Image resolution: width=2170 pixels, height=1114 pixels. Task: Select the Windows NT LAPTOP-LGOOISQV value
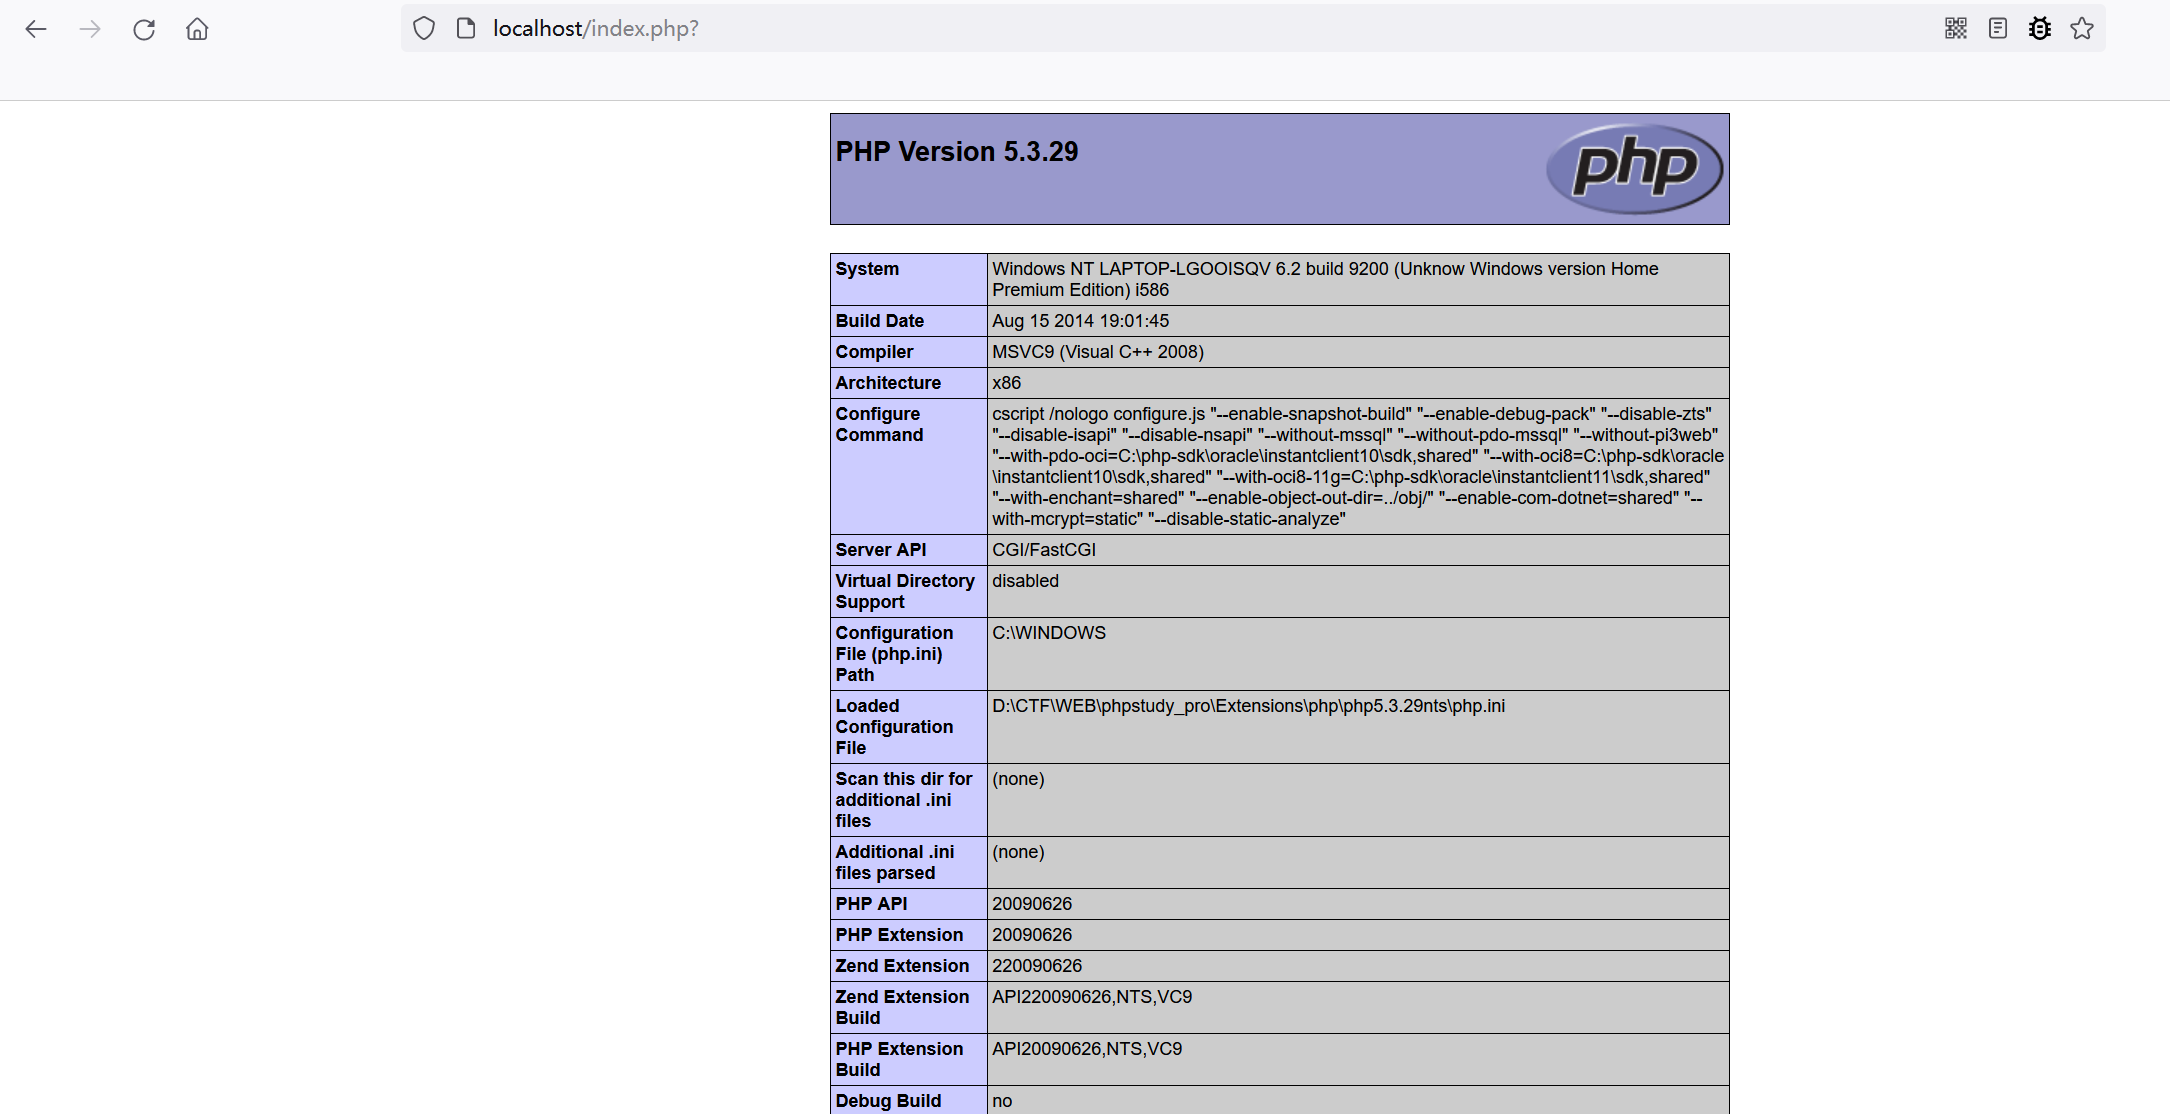[x=1325, y=279]
